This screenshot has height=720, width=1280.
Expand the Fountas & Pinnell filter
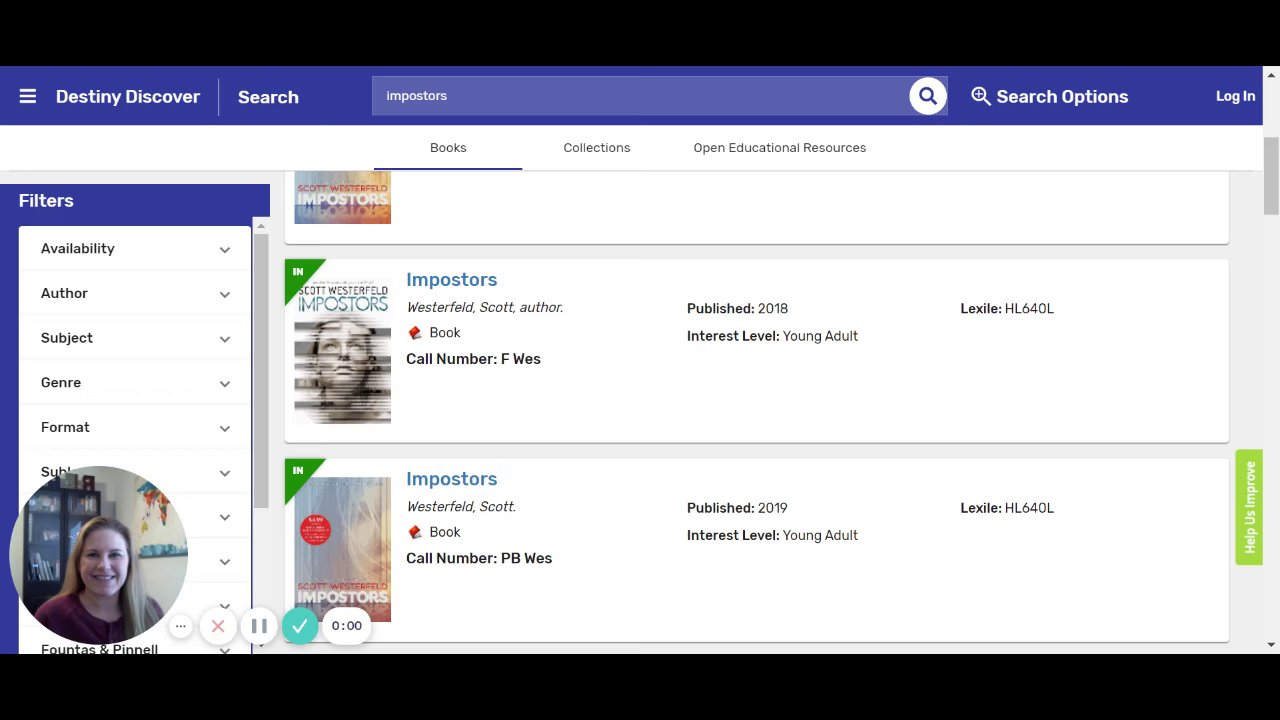[x=135, y=649]
